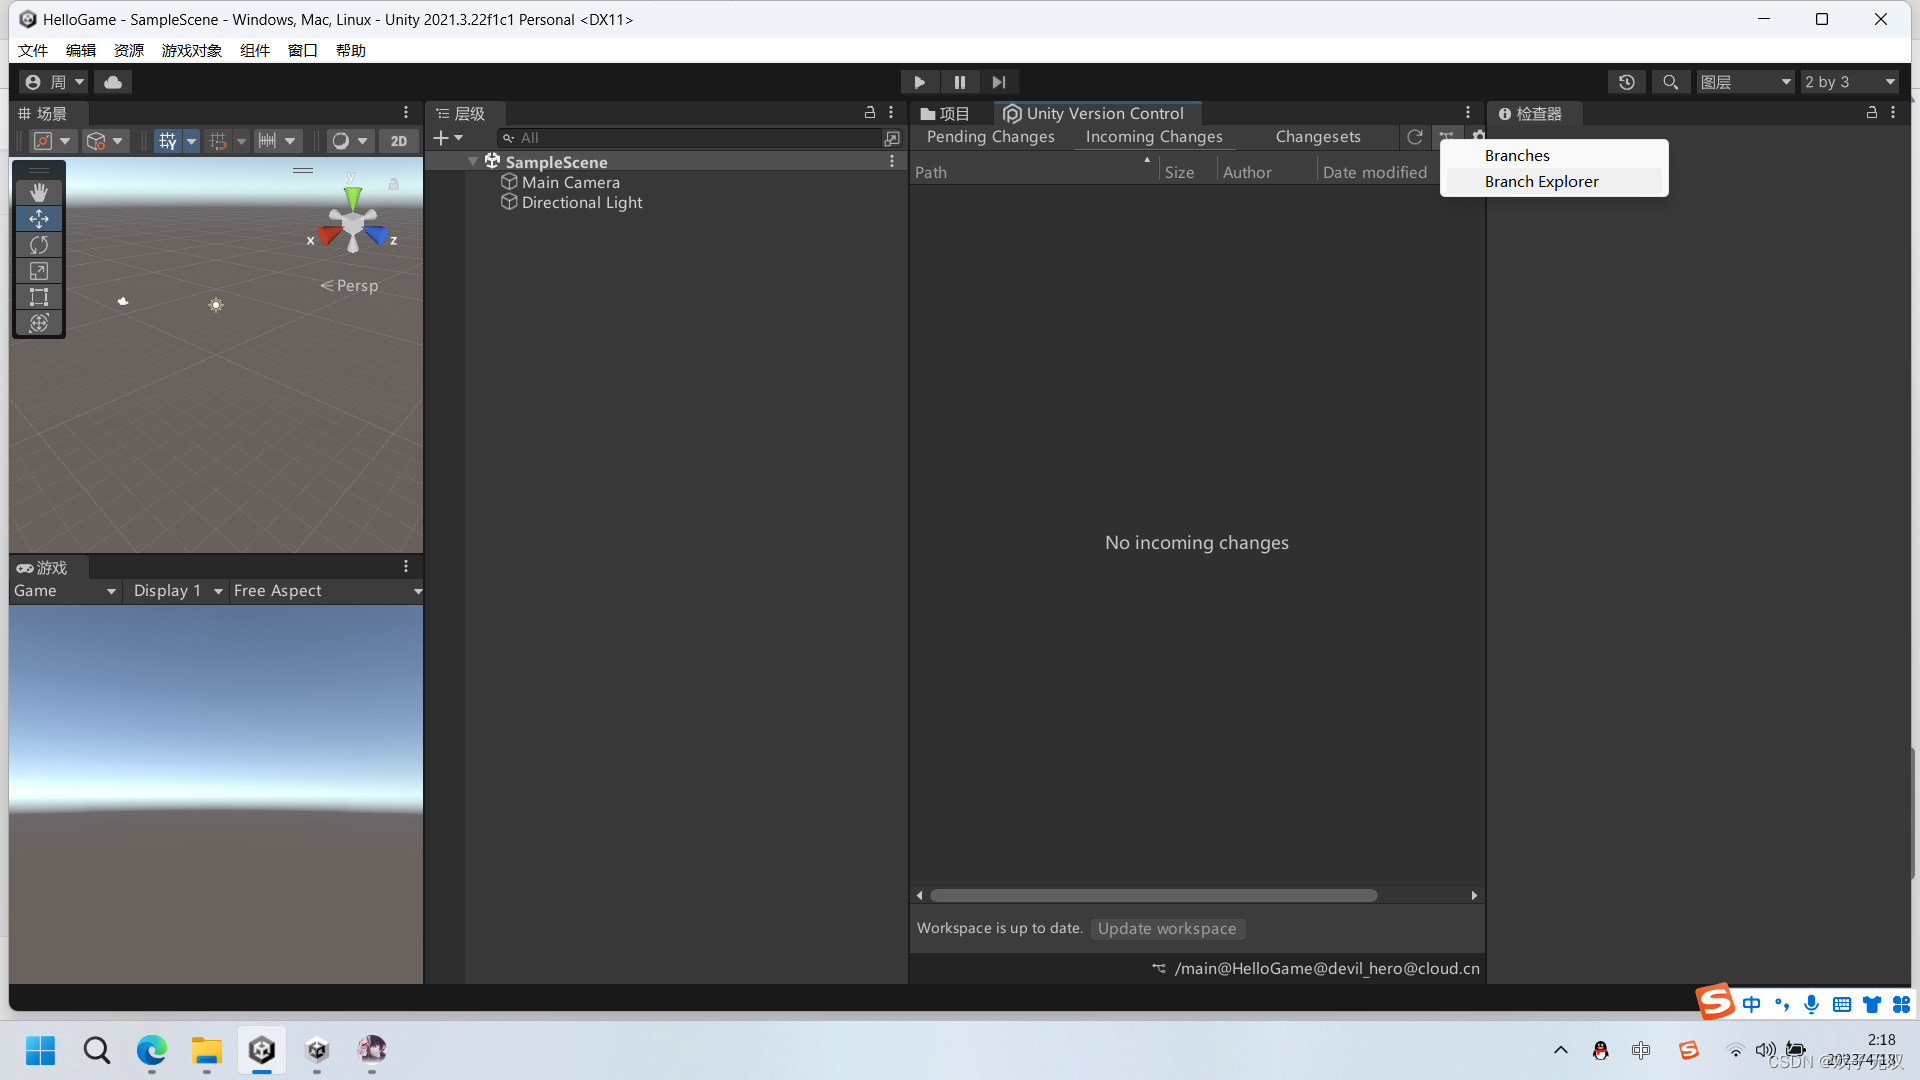Open the 2 by 3 layout dropdown
This screenshot has height=1080, width=1920.
[1850, 82]
